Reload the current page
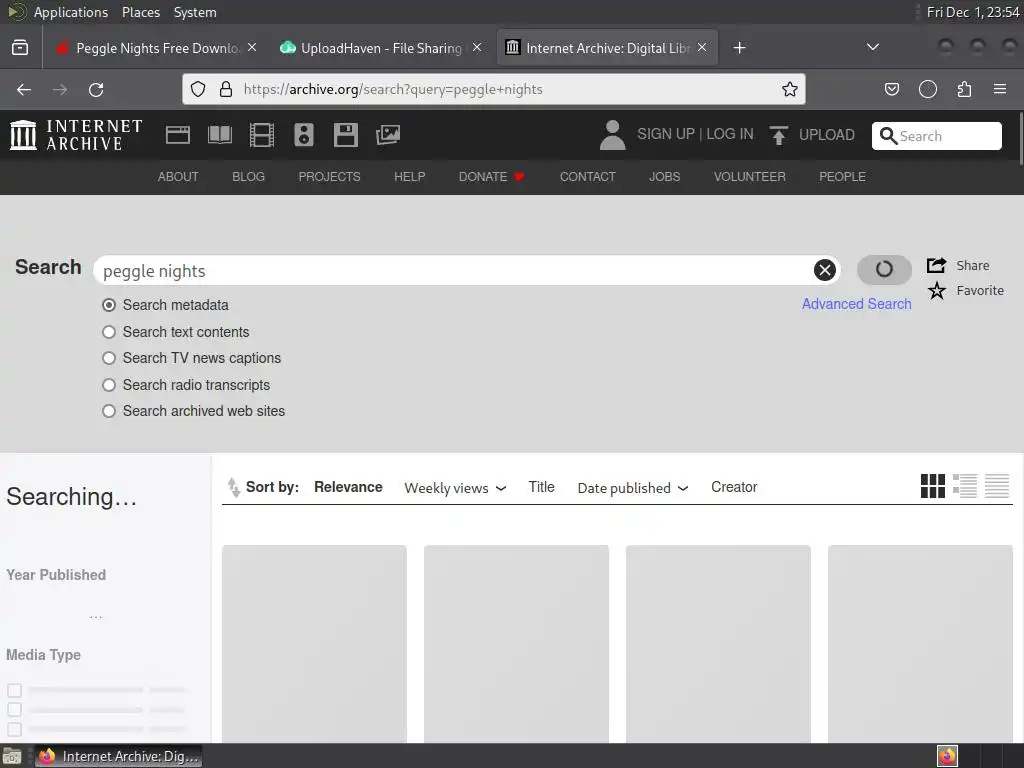This screenshot has height=768, width=1024. (96, 89)
